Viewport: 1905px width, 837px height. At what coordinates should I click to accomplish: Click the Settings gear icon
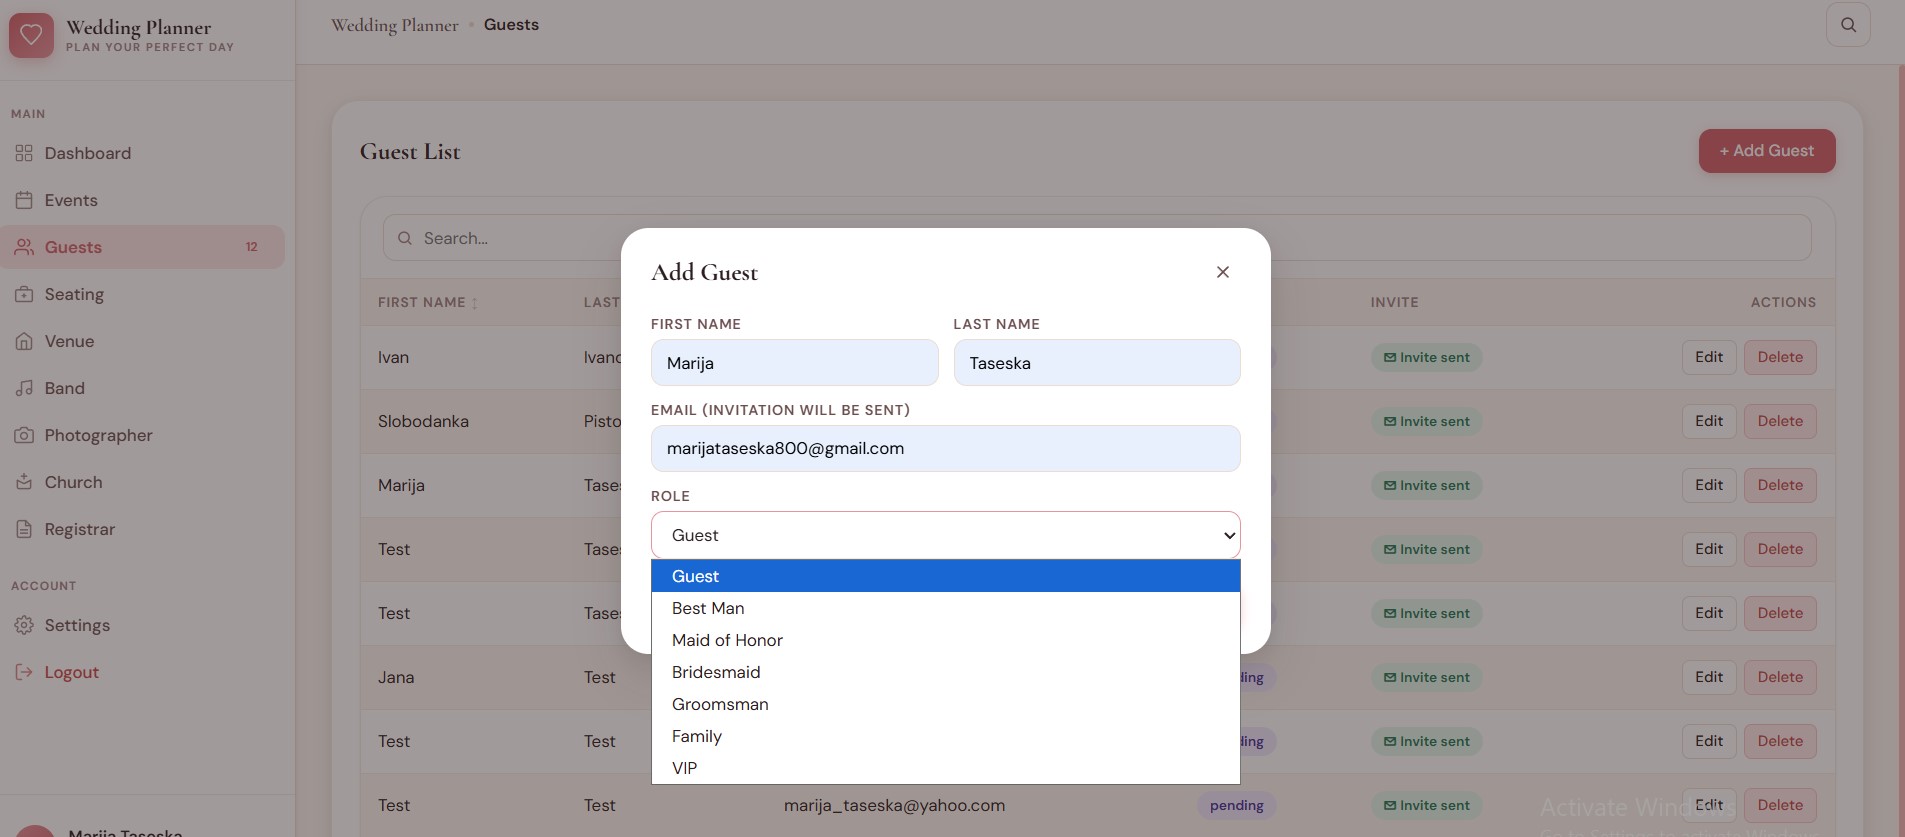coord(24,625)
